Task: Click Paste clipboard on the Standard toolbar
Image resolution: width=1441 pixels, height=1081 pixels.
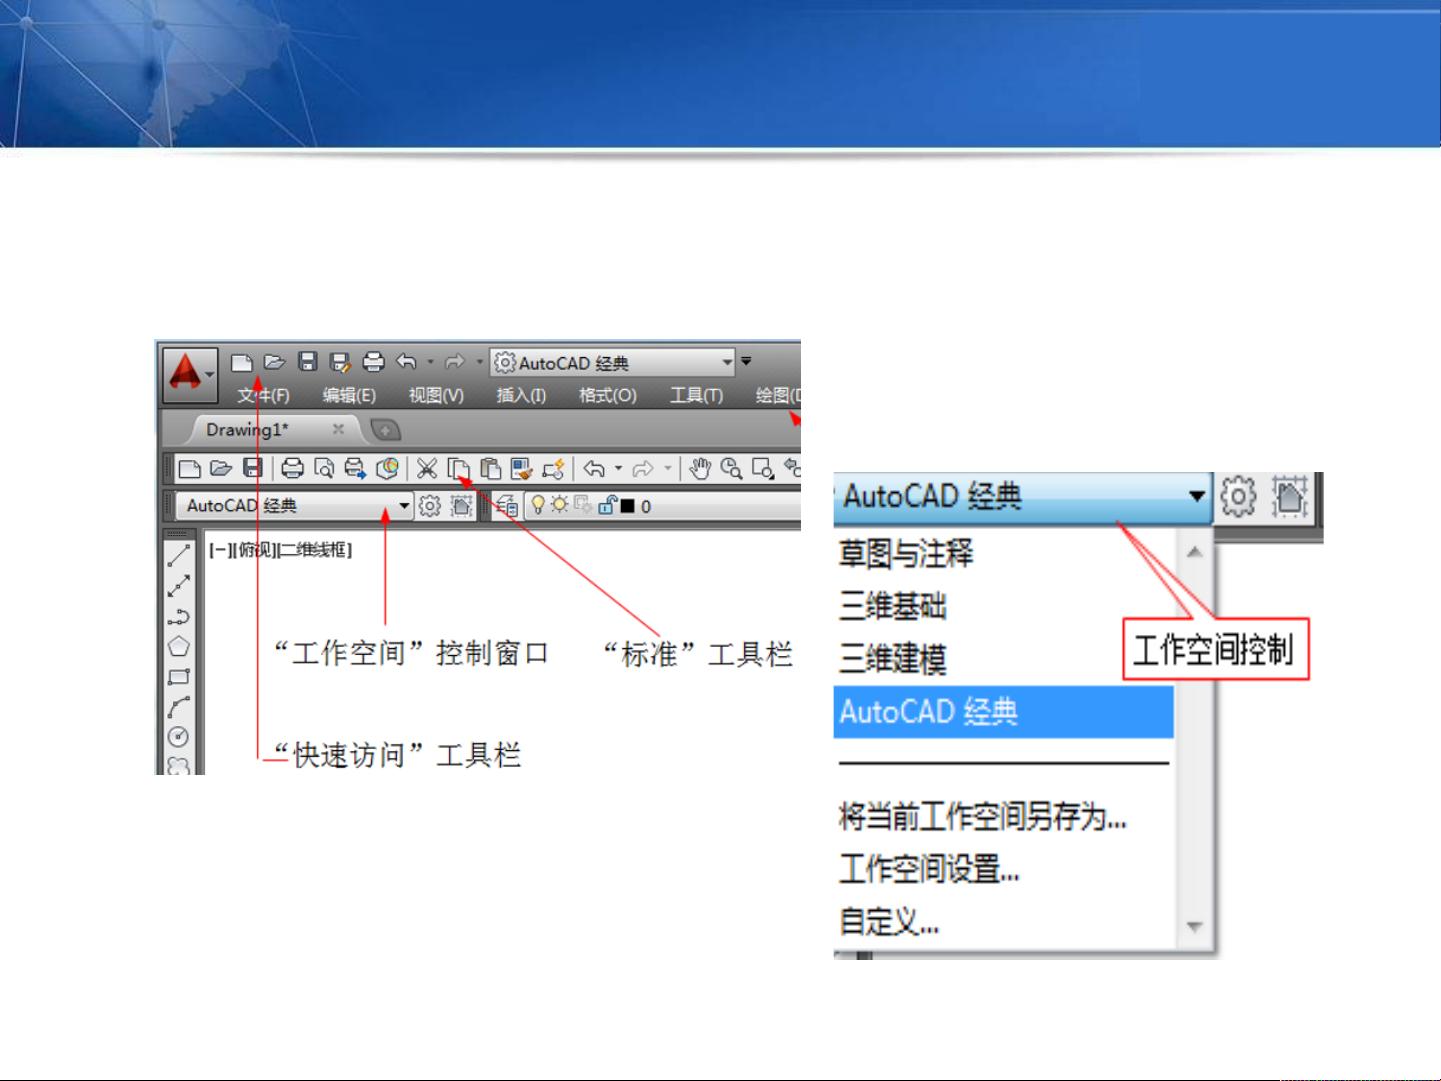Action: (x=490, y=468)
